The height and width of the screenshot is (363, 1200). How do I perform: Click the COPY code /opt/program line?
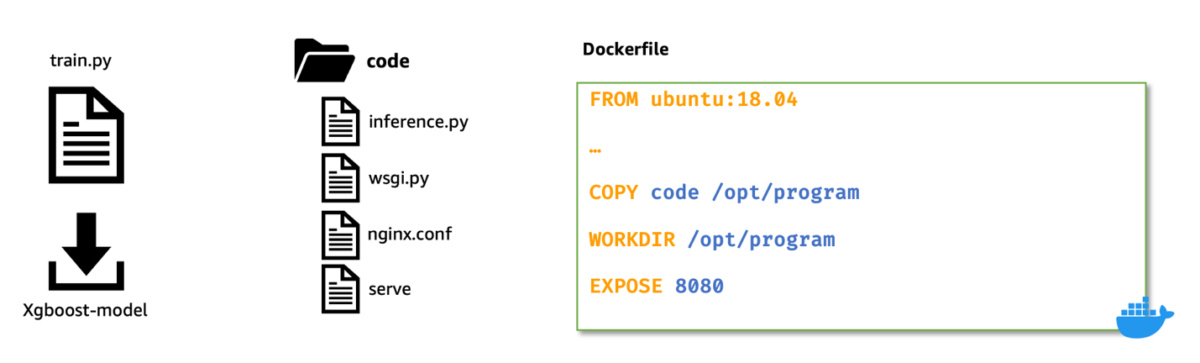click(x=724, y=193)
